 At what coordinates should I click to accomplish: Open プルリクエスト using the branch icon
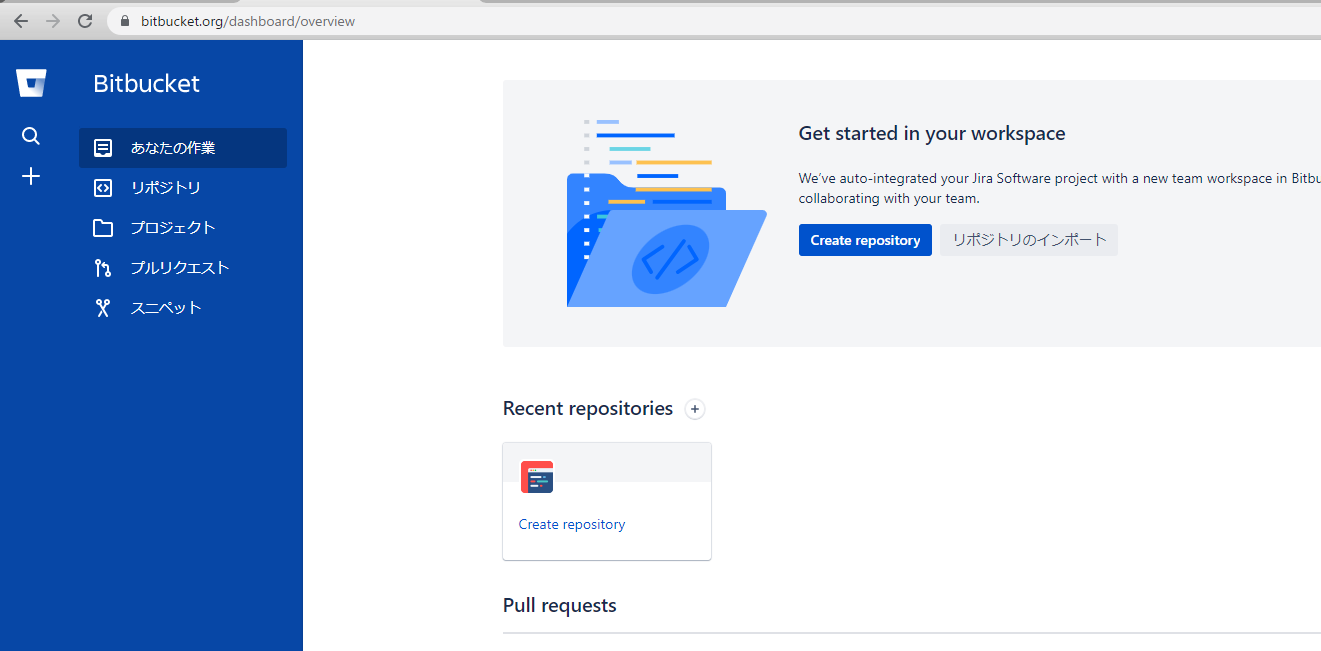coord(102,267)
